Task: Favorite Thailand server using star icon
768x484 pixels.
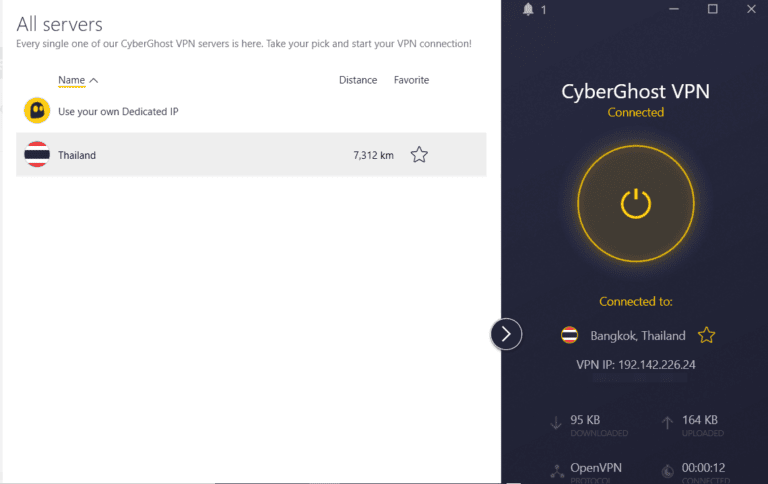Action: coord(419,155)
